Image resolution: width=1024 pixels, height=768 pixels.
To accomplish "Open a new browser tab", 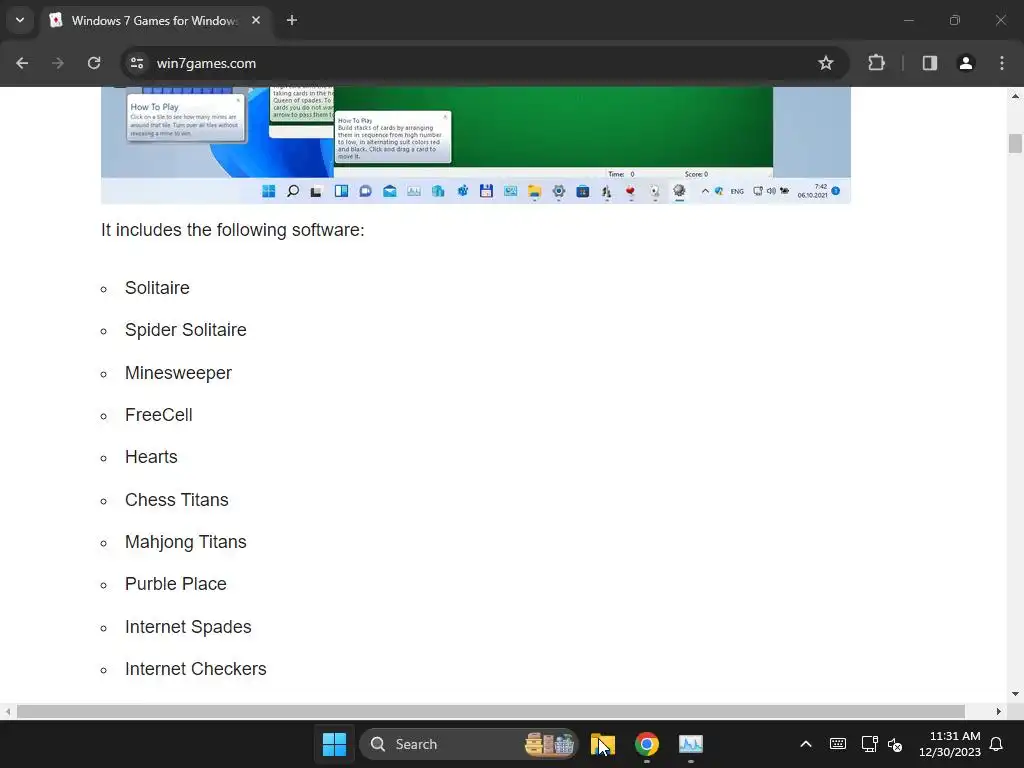I will 292,20.
